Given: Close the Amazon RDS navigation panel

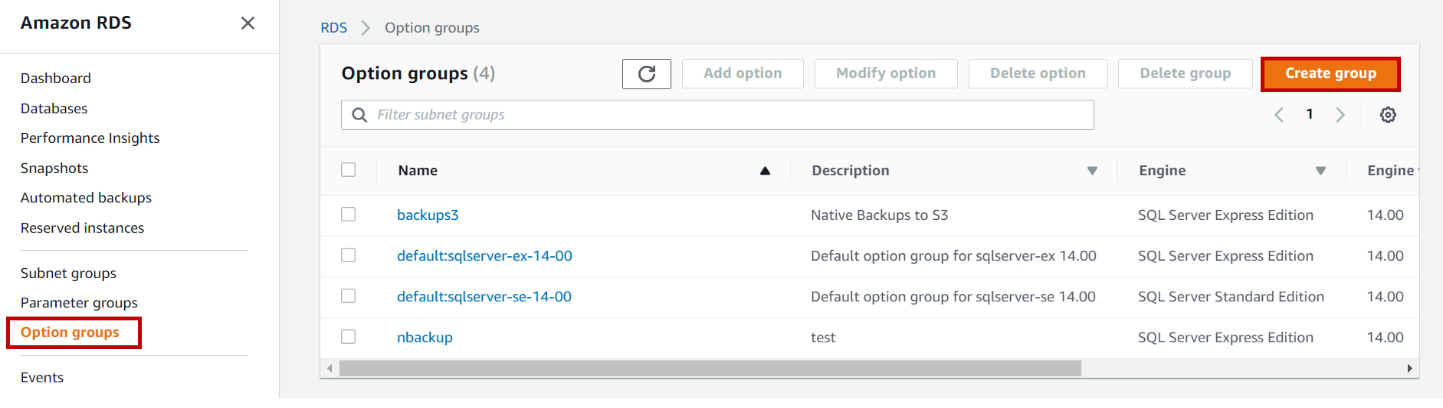Looking at the screenshot, I should 248,23.
